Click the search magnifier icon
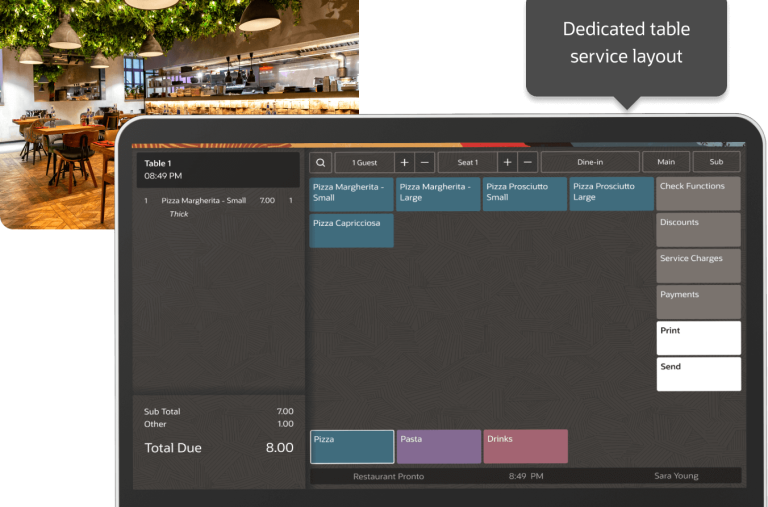 coord(320,162)
